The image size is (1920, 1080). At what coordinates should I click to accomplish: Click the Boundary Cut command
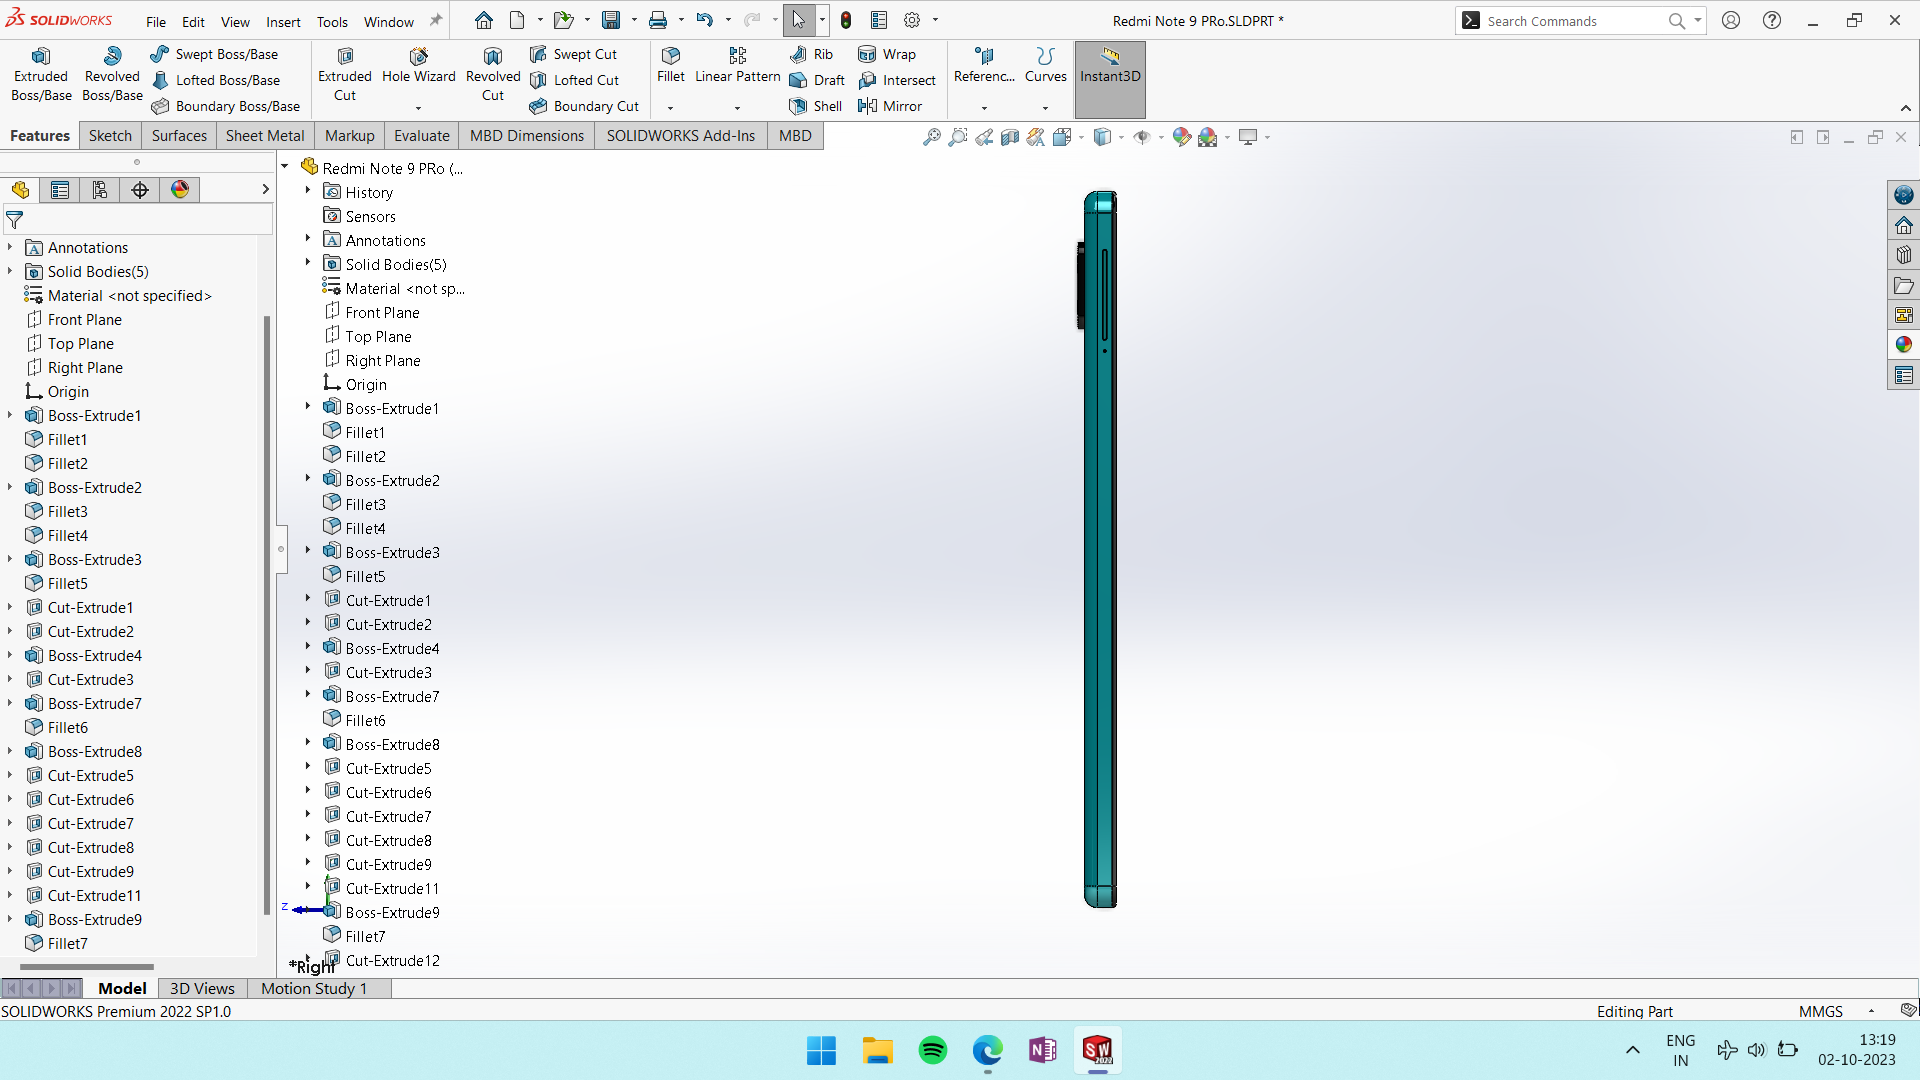(585, 106)
